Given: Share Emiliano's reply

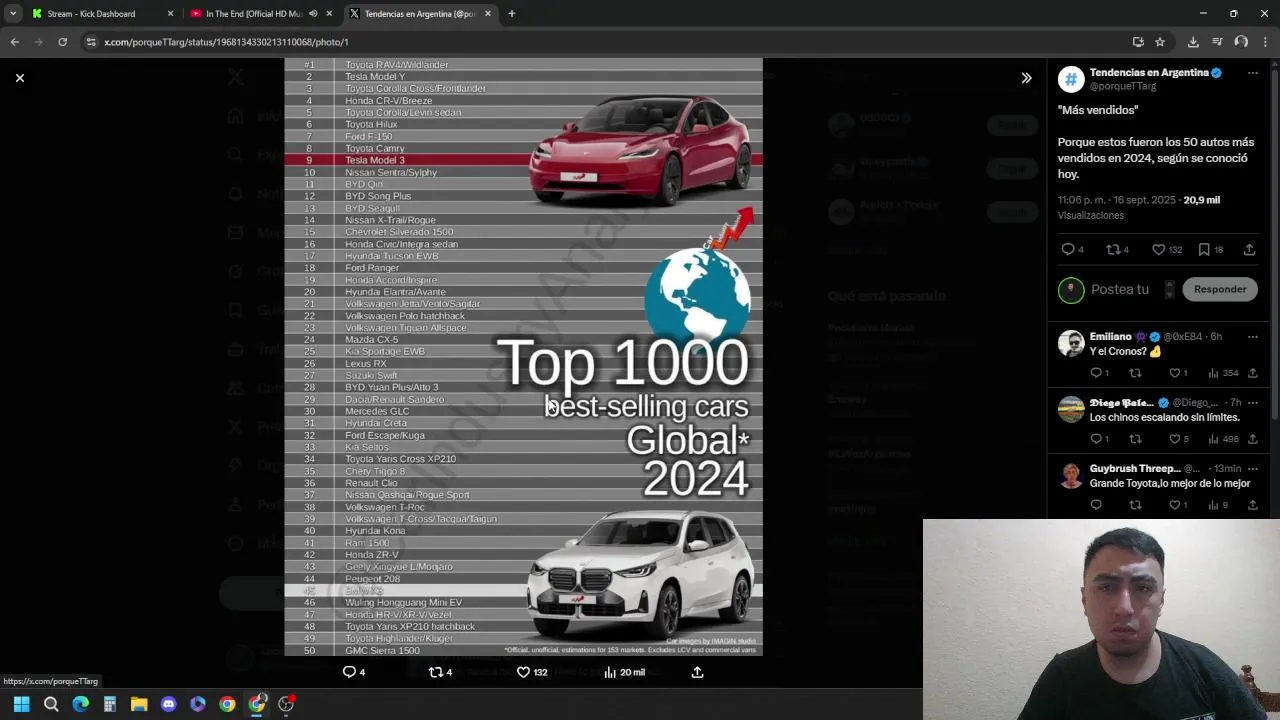Looking at the screenshot, I should (x=1252, y=373).
